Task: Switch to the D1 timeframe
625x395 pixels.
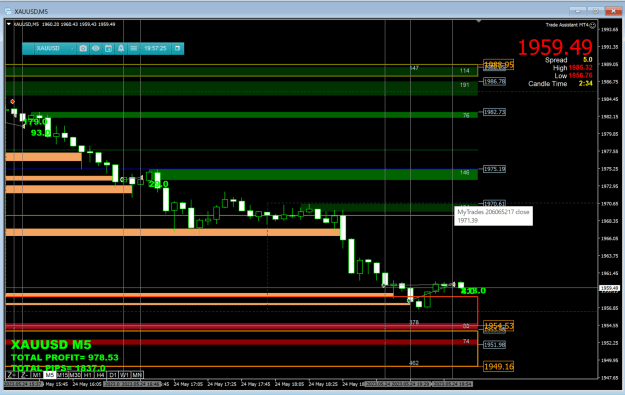Action: tap(113, 375)
